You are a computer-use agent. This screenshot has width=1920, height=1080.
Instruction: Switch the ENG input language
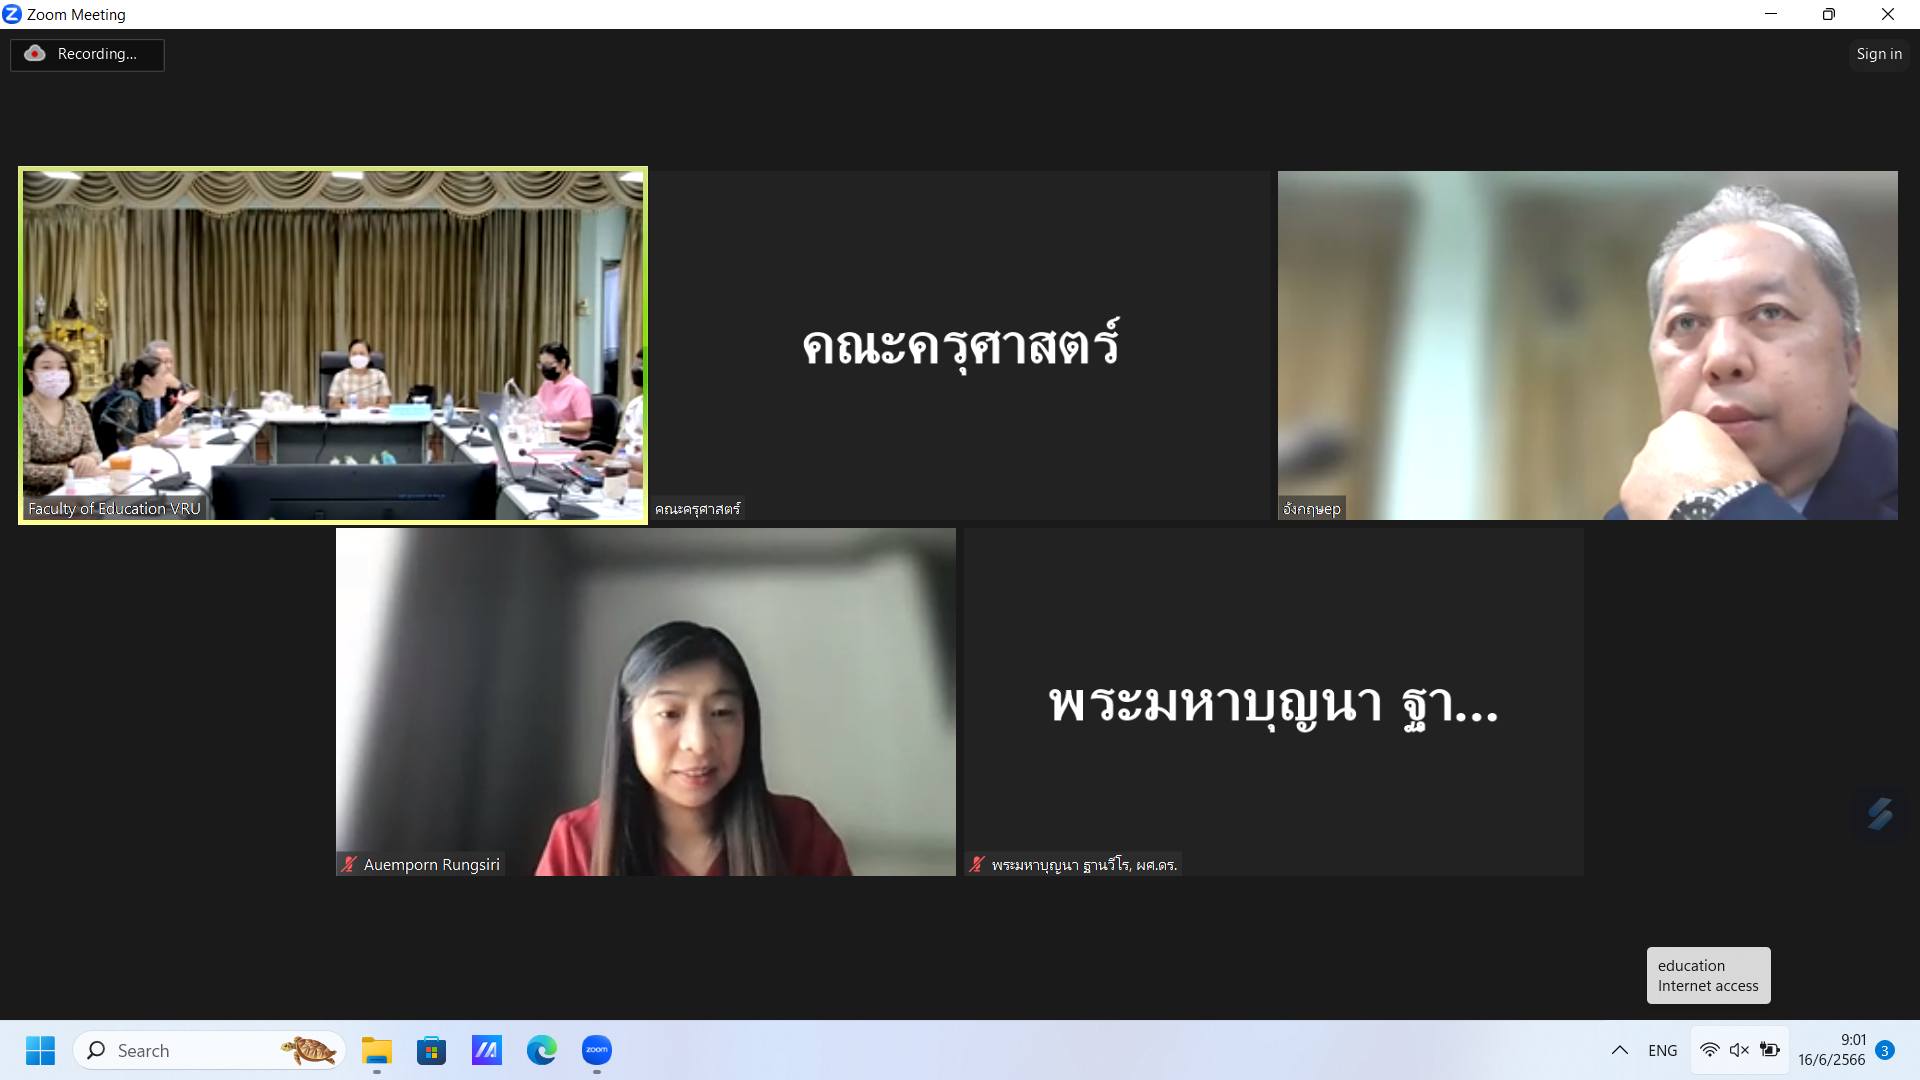[x=1662, y=1050]
